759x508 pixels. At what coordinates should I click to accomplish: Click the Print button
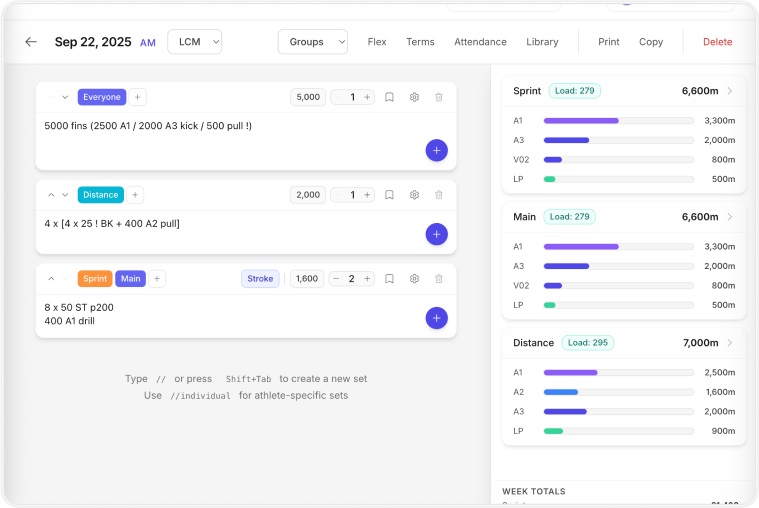pos(608,42)
